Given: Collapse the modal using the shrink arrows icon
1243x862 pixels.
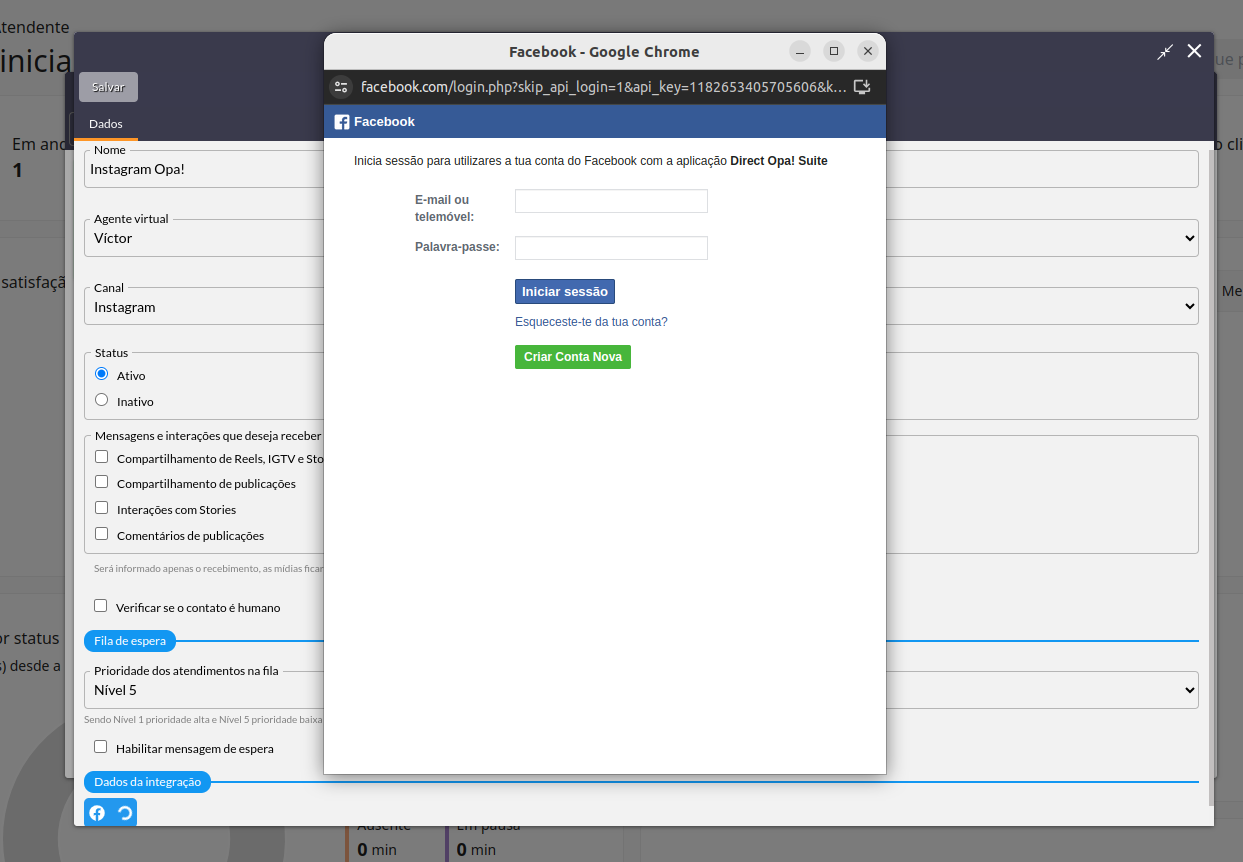Looking at the screenshot, I should pos(1164,52).
